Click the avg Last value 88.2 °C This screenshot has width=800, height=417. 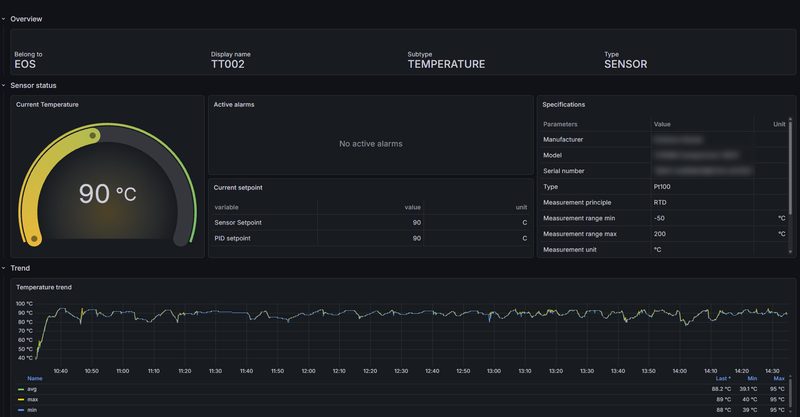pos(721,389)
